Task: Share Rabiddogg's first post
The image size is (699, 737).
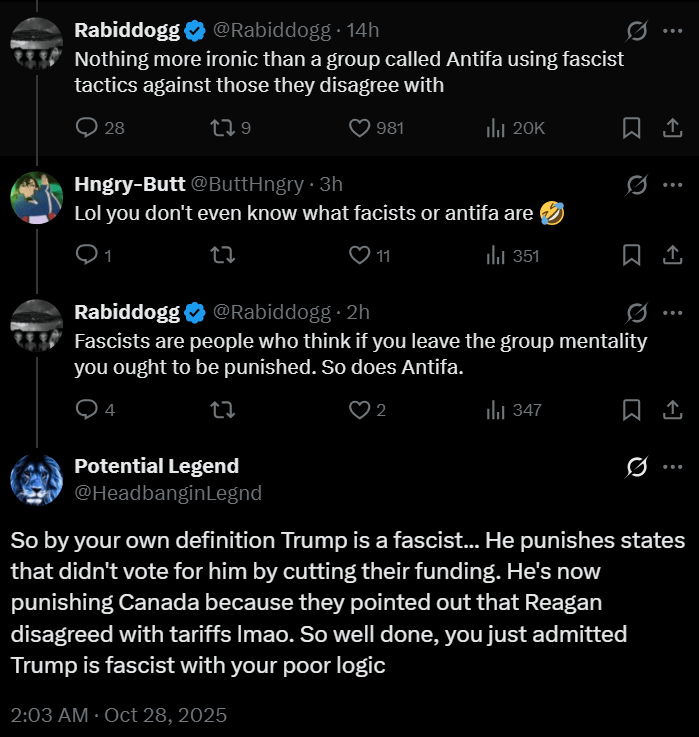Action: coord(673,128)
